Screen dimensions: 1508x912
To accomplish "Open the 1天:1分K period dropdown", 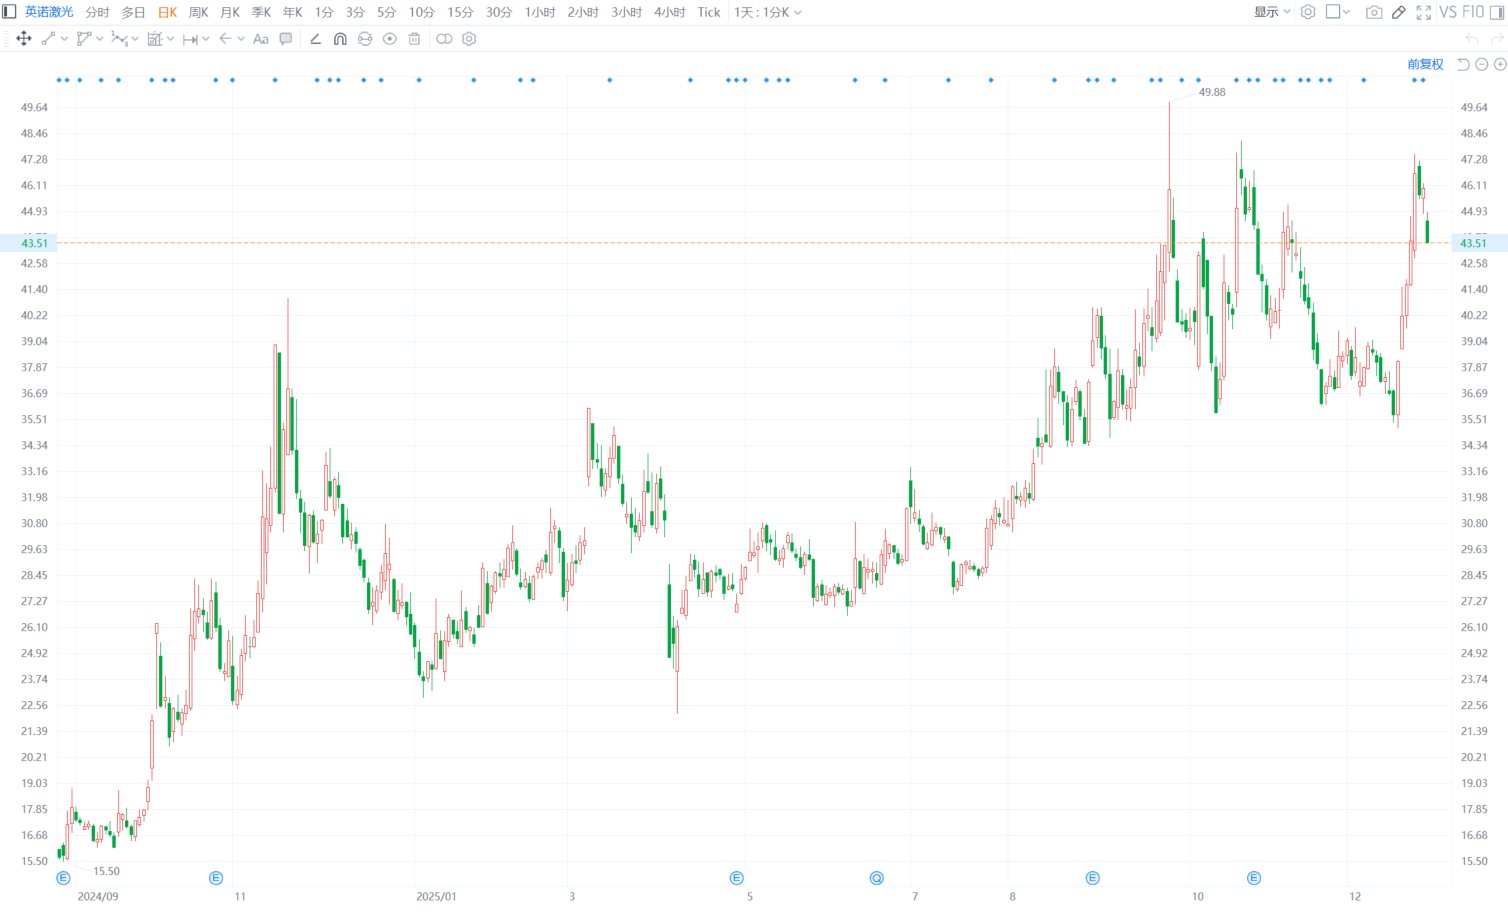I will tap(767, 12).
